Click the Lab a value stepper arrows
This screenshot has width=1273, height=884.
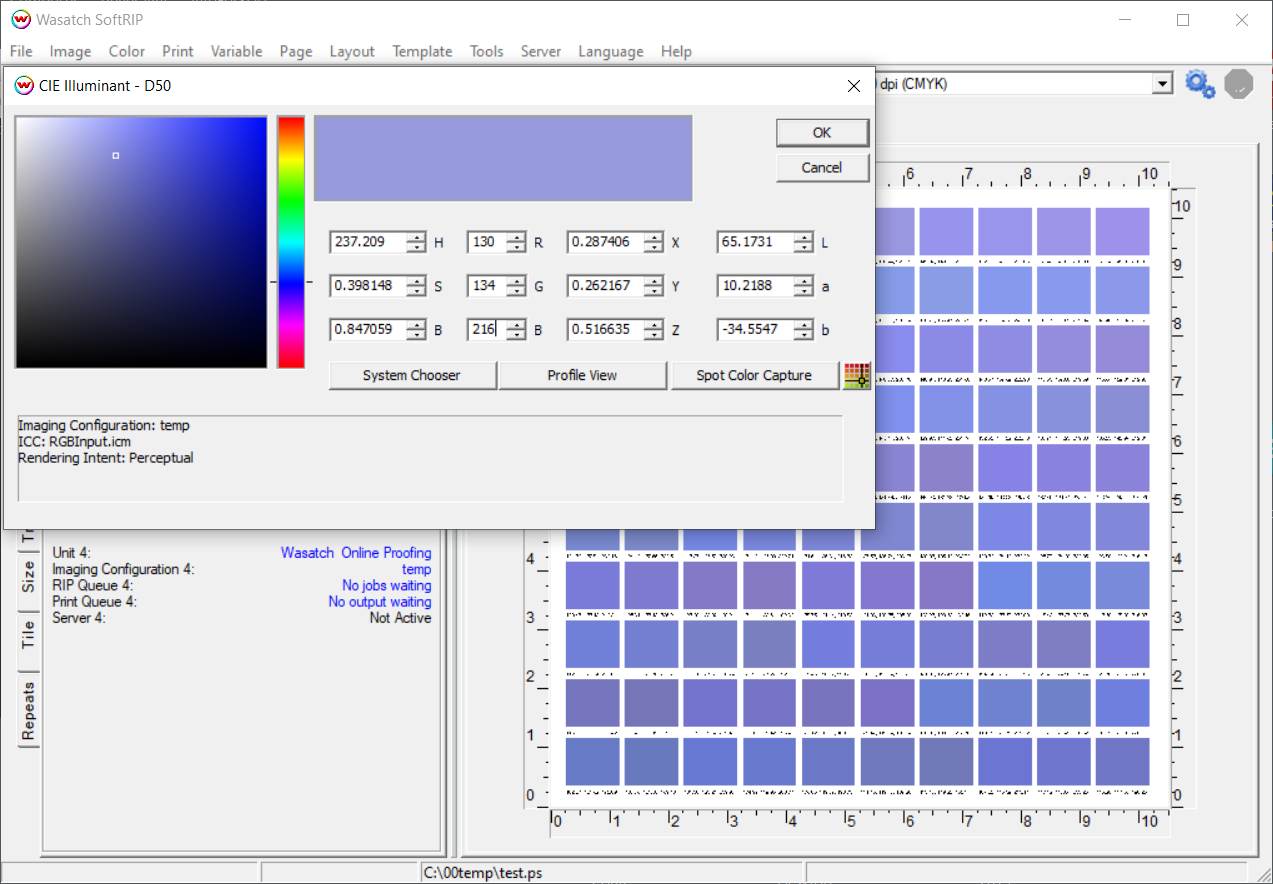click(803, 286)
